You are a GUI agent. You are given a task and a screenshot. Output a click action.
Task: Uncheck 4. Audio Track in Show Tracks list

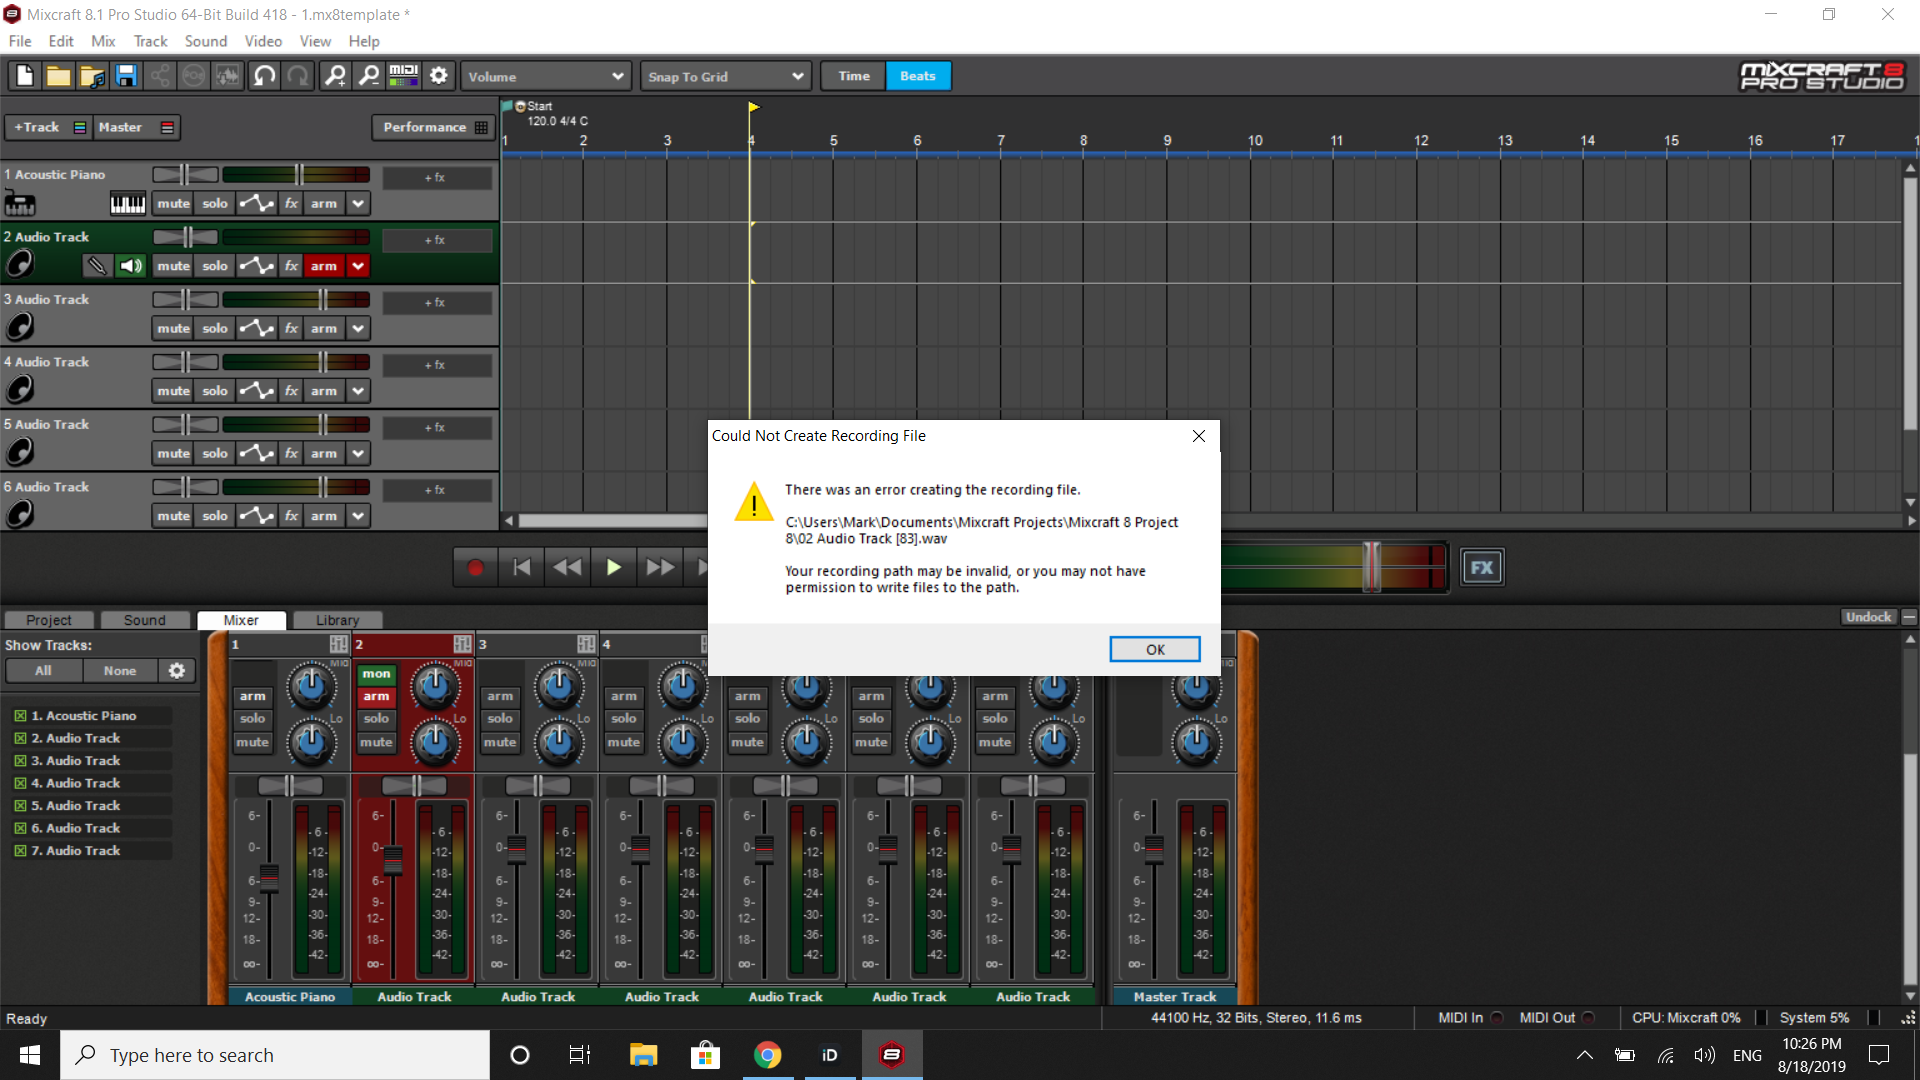pyautogui.click(x=20, y=784)
